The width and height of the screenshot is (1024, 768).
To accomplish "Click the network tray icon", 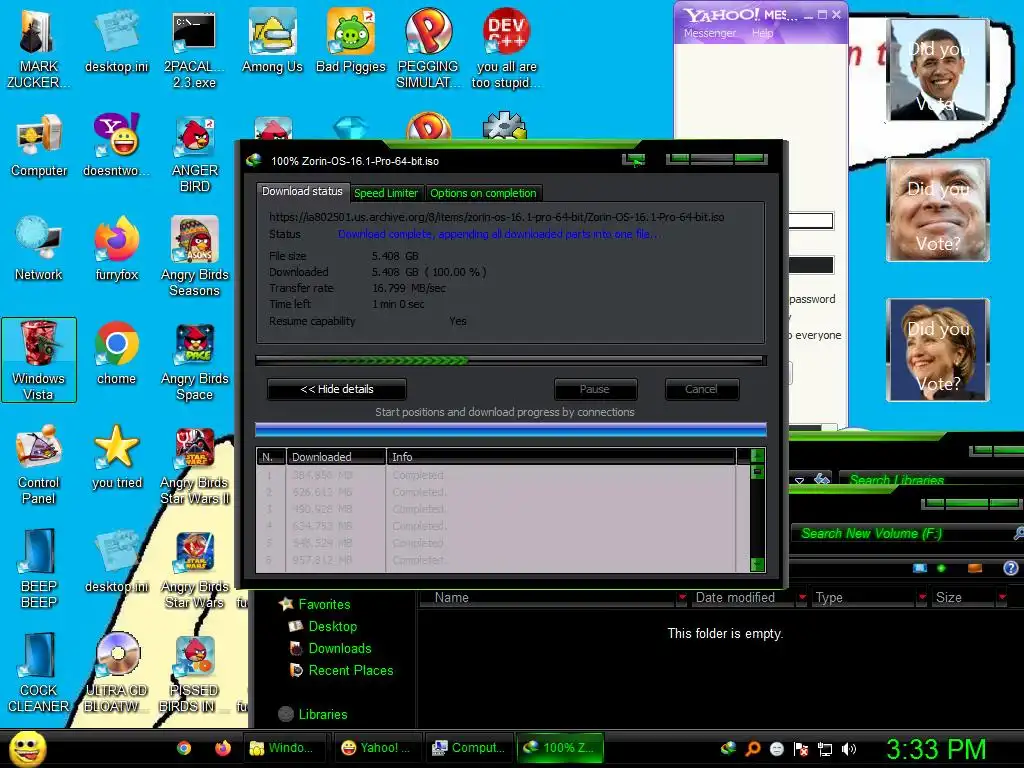I will pos(825,749).
